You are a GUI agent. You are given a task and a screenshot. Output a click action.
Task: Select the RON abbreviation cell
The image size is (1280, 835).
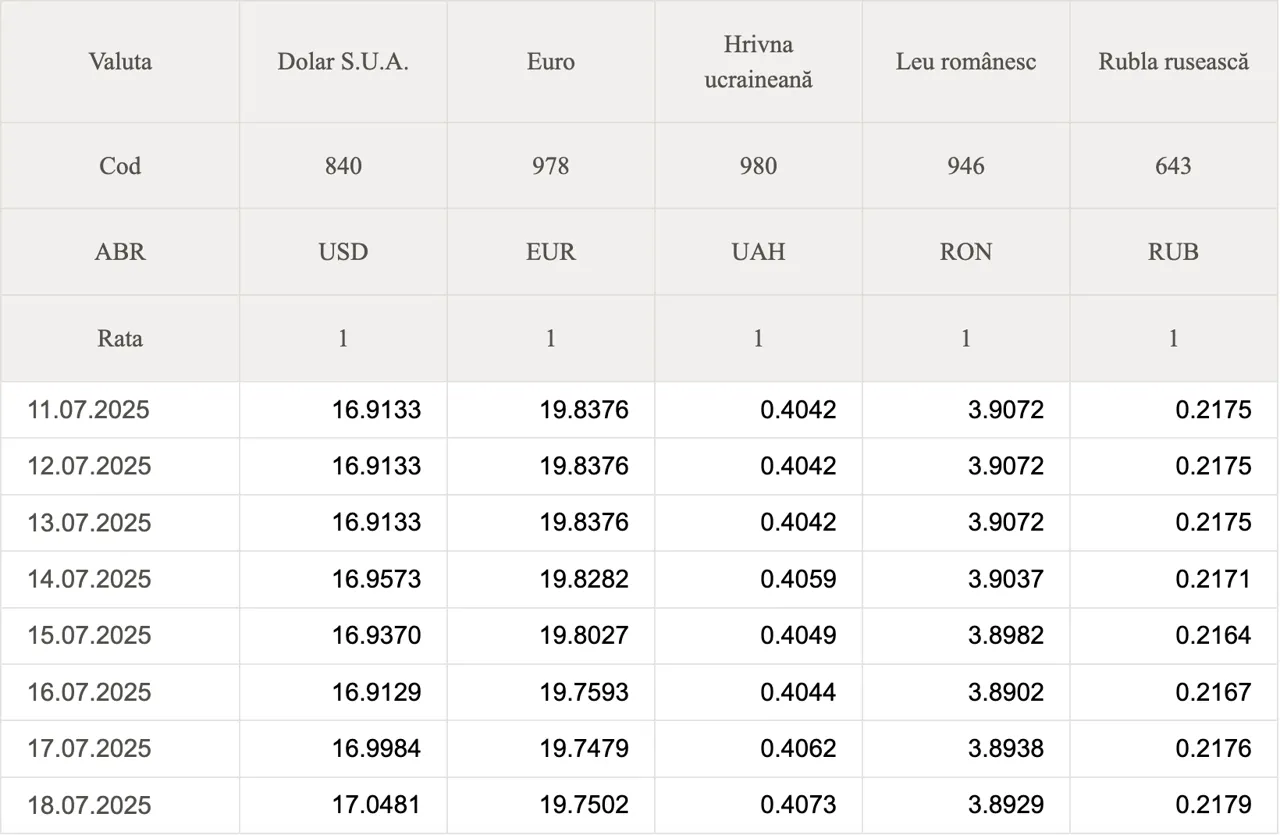tap(966, 252)
